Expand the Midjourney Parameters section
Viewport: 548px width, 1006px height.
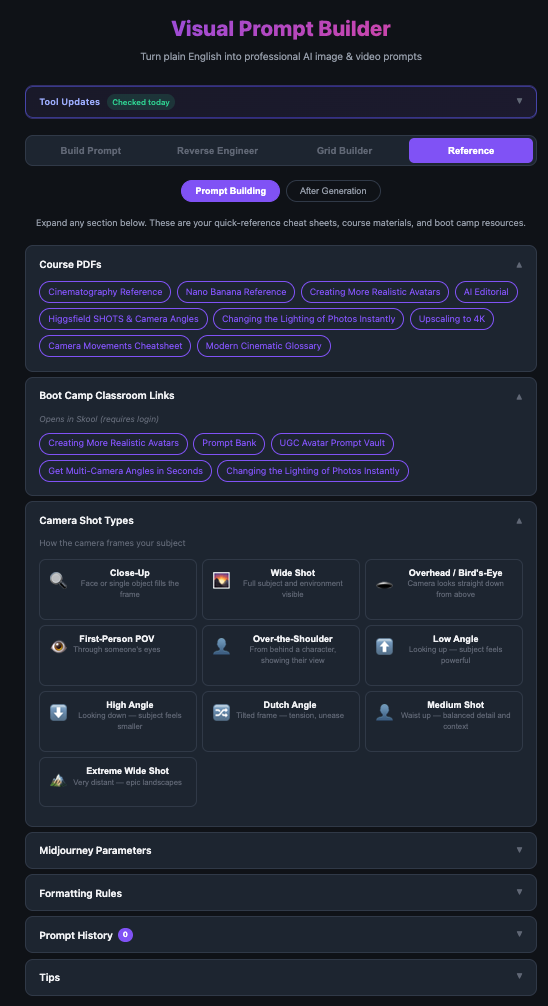click(281, 850)
